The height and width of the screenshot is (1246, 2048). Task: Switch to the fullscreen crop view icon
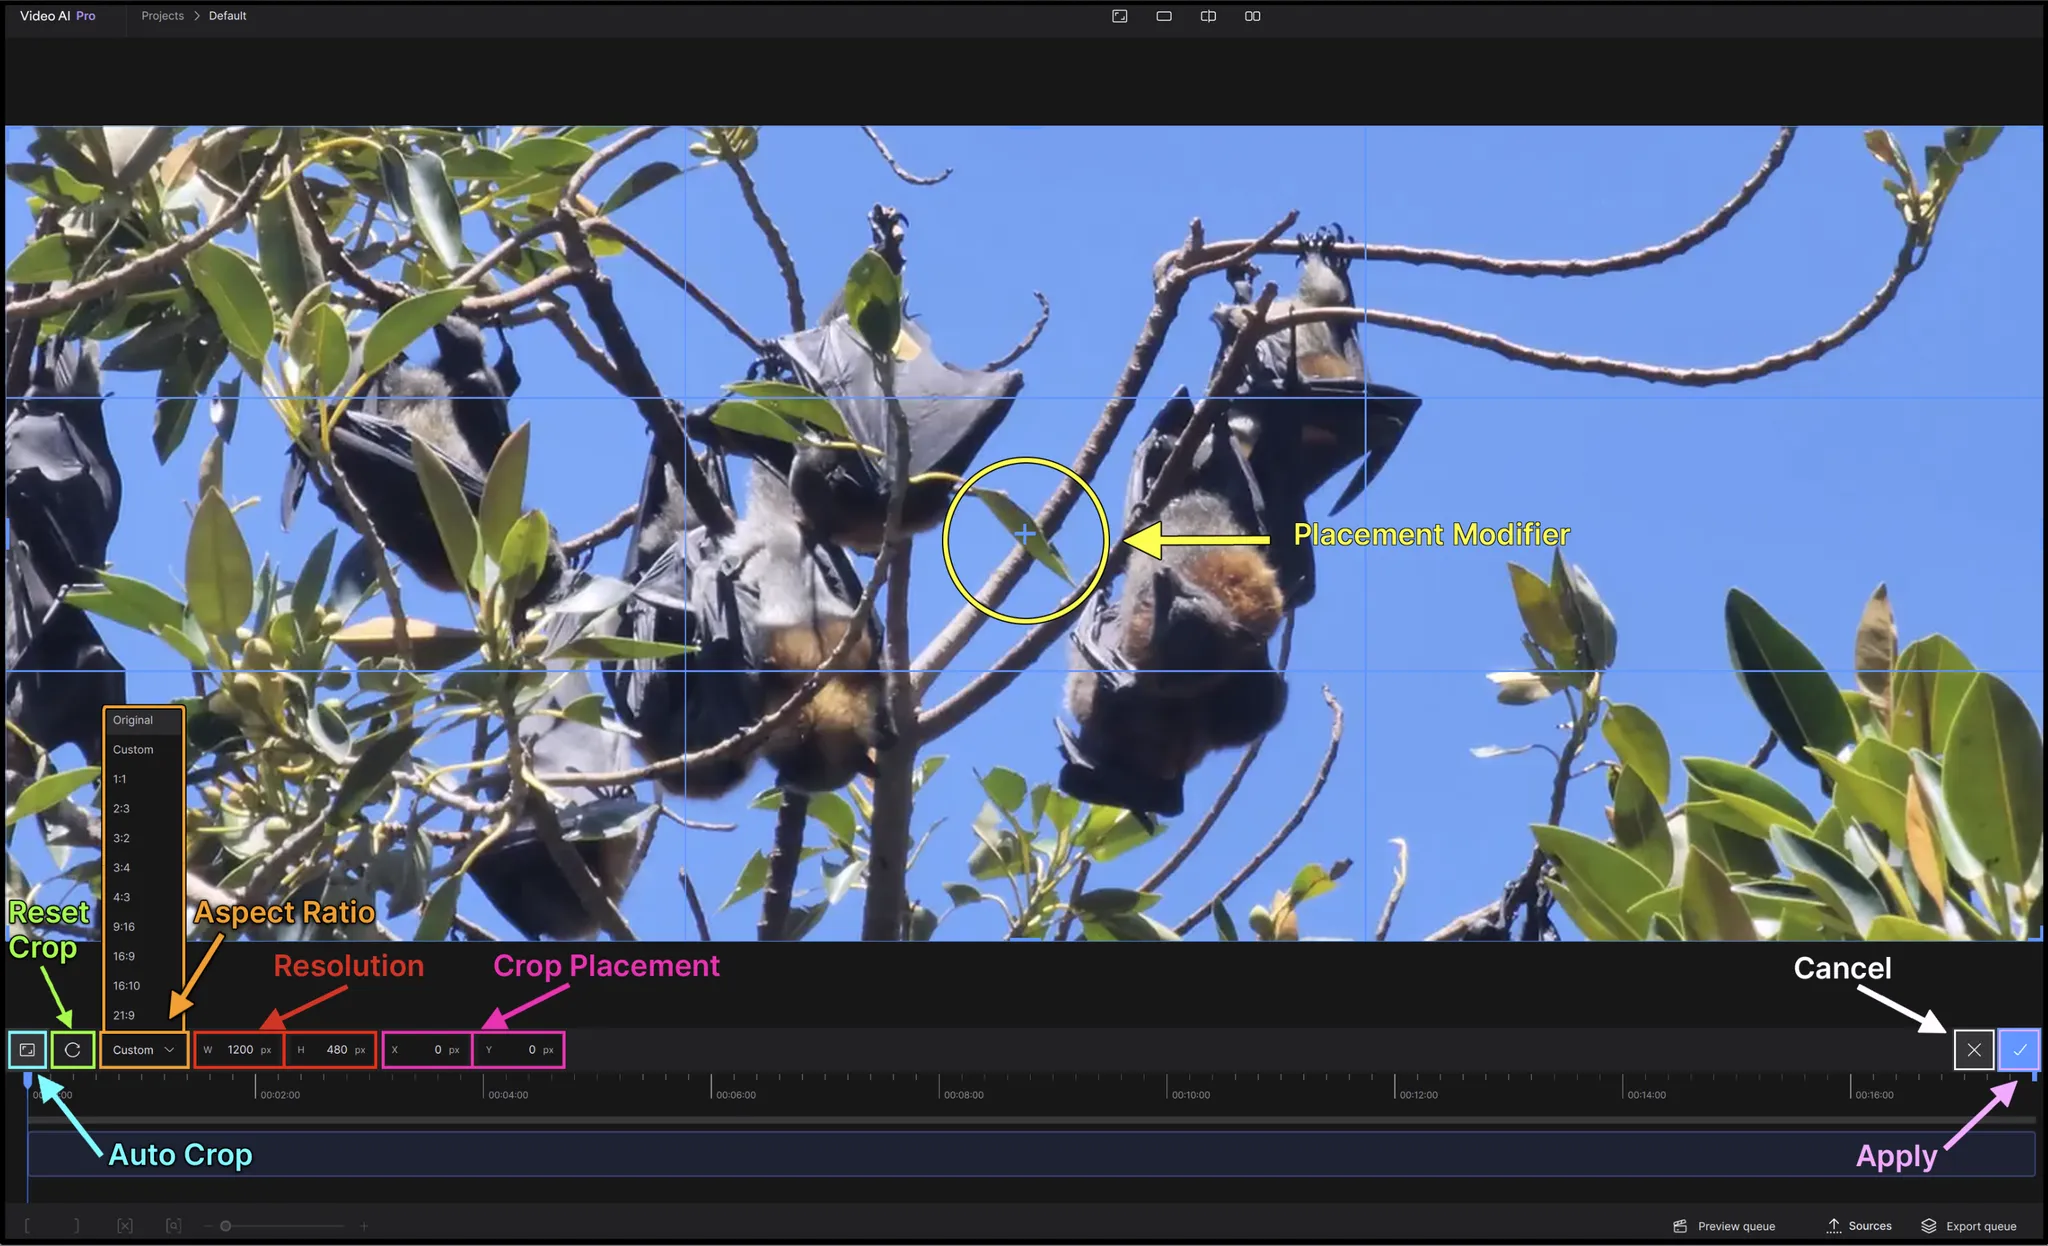[x=1120, y=16]
